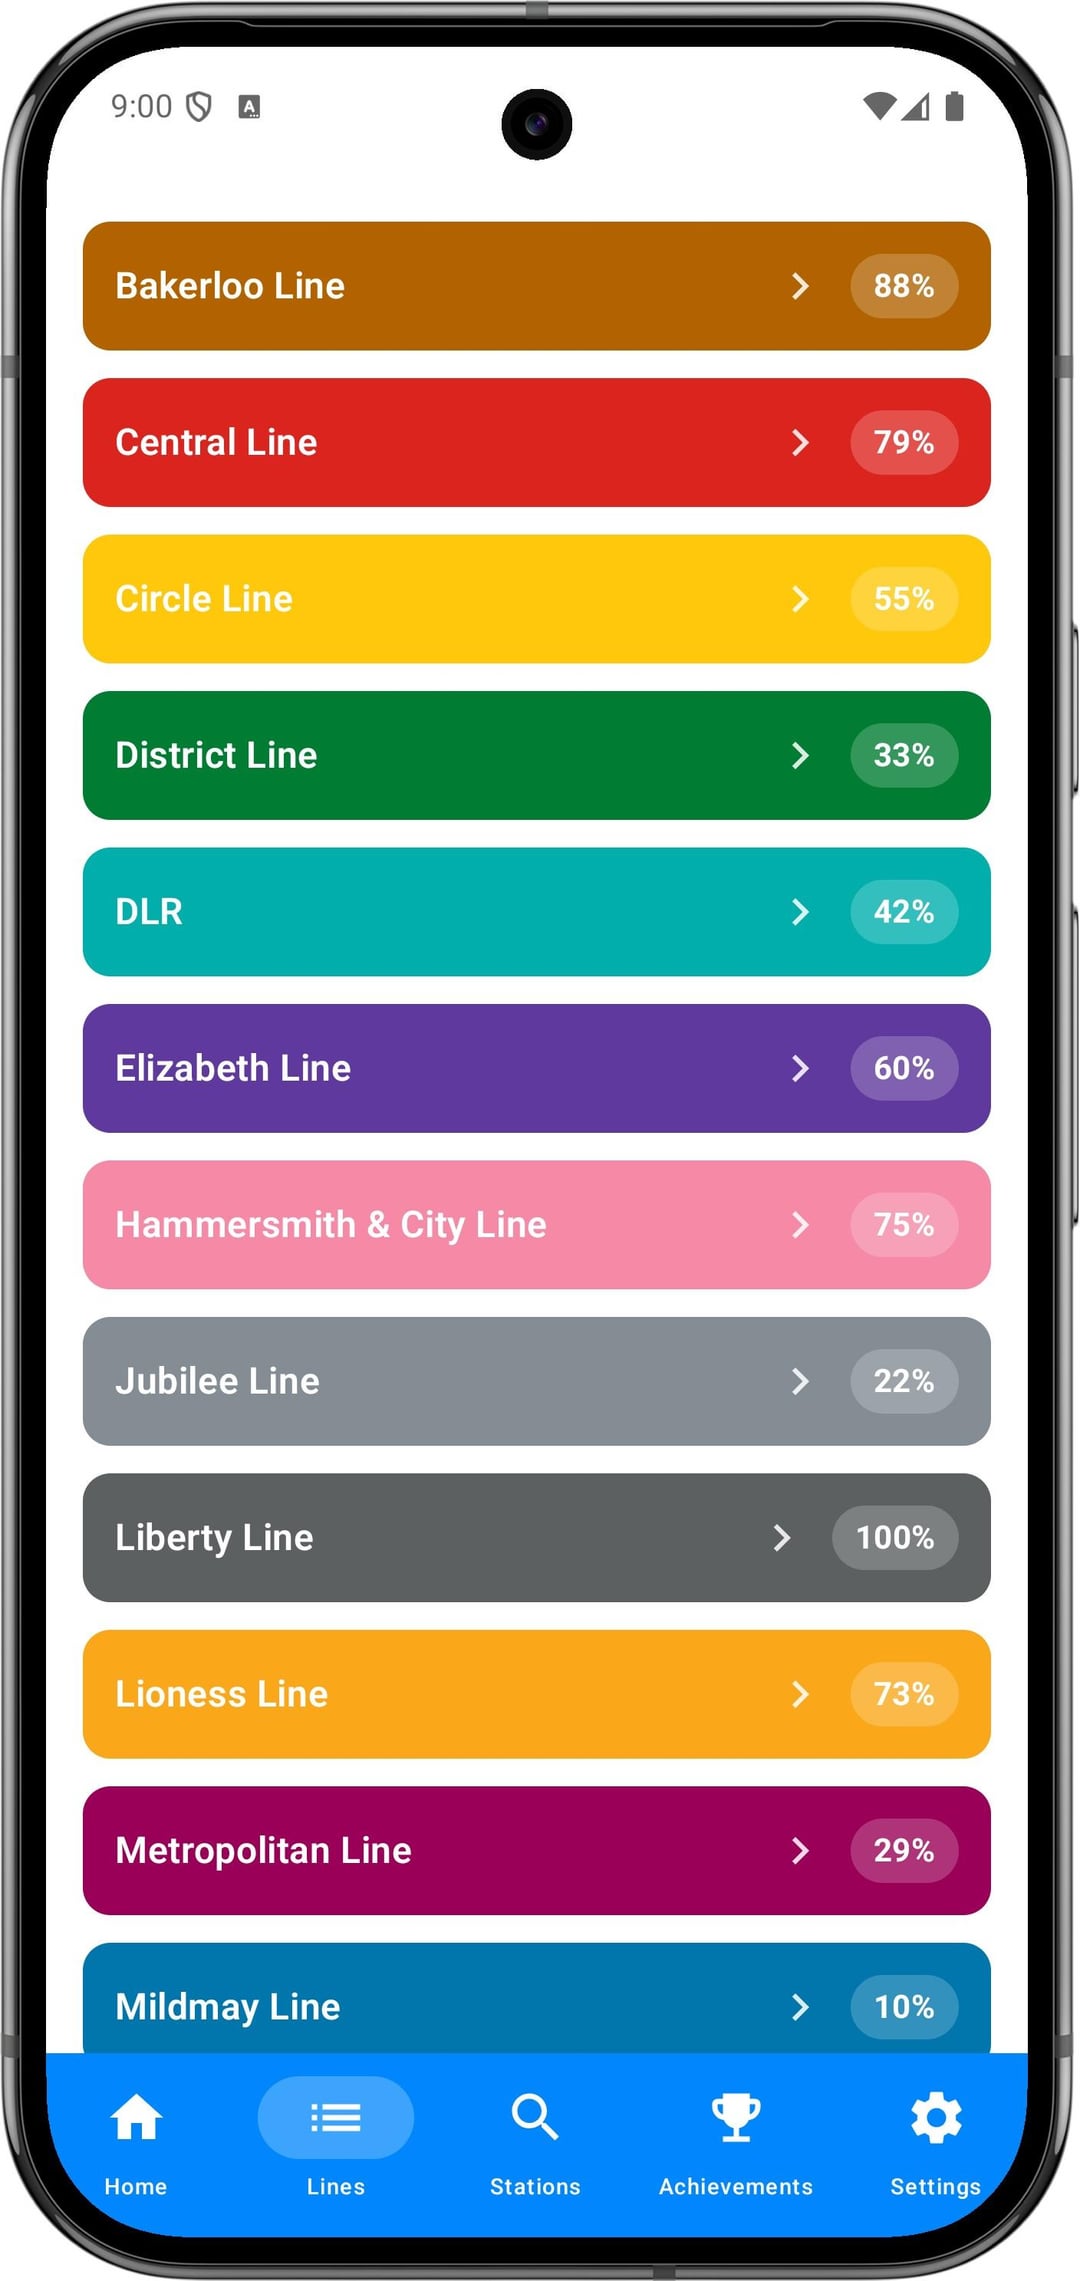
Task: Tap the Liberty Line 100% badge
Action: [x=895, y=1538]
